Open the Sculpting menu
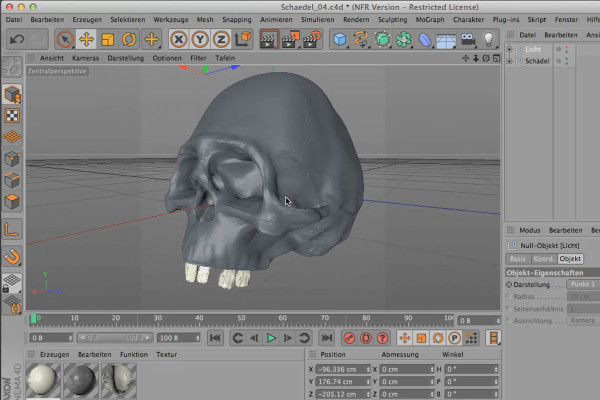This screenshot has height=400, width=600. click(x=393, y=20)
